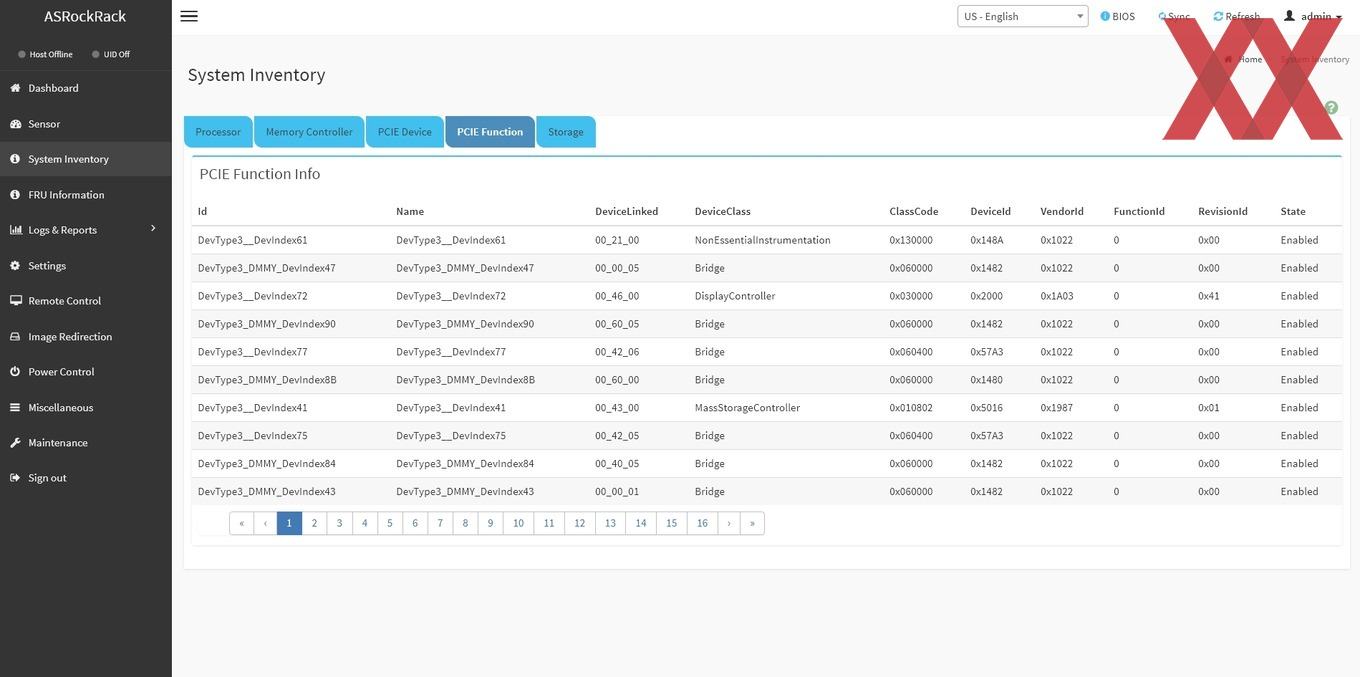
Task: Click MassStorageController device class cell
Action: tap(748, 408)
